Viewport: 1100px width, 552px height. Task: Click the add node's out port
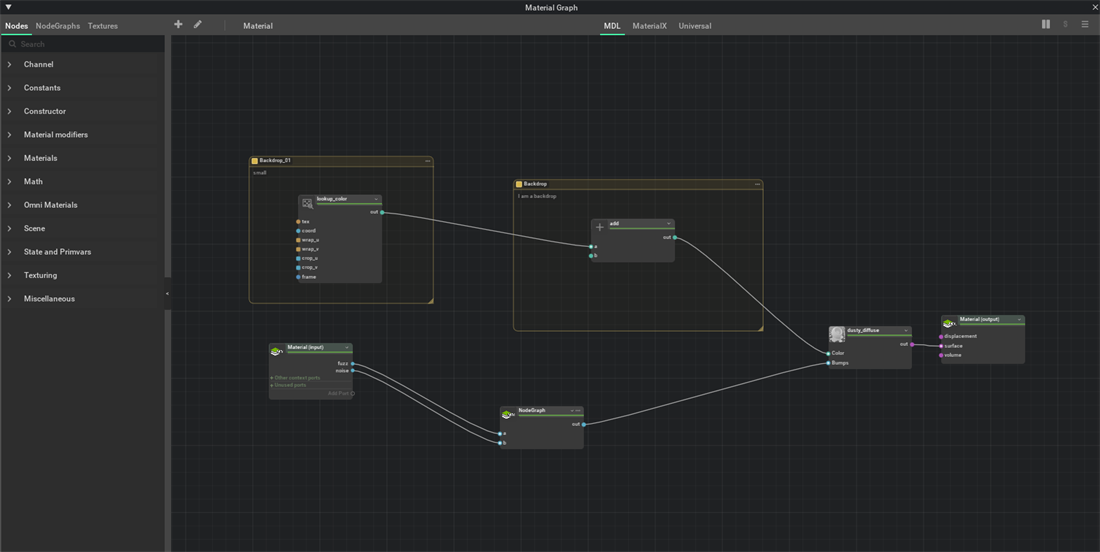675,237
